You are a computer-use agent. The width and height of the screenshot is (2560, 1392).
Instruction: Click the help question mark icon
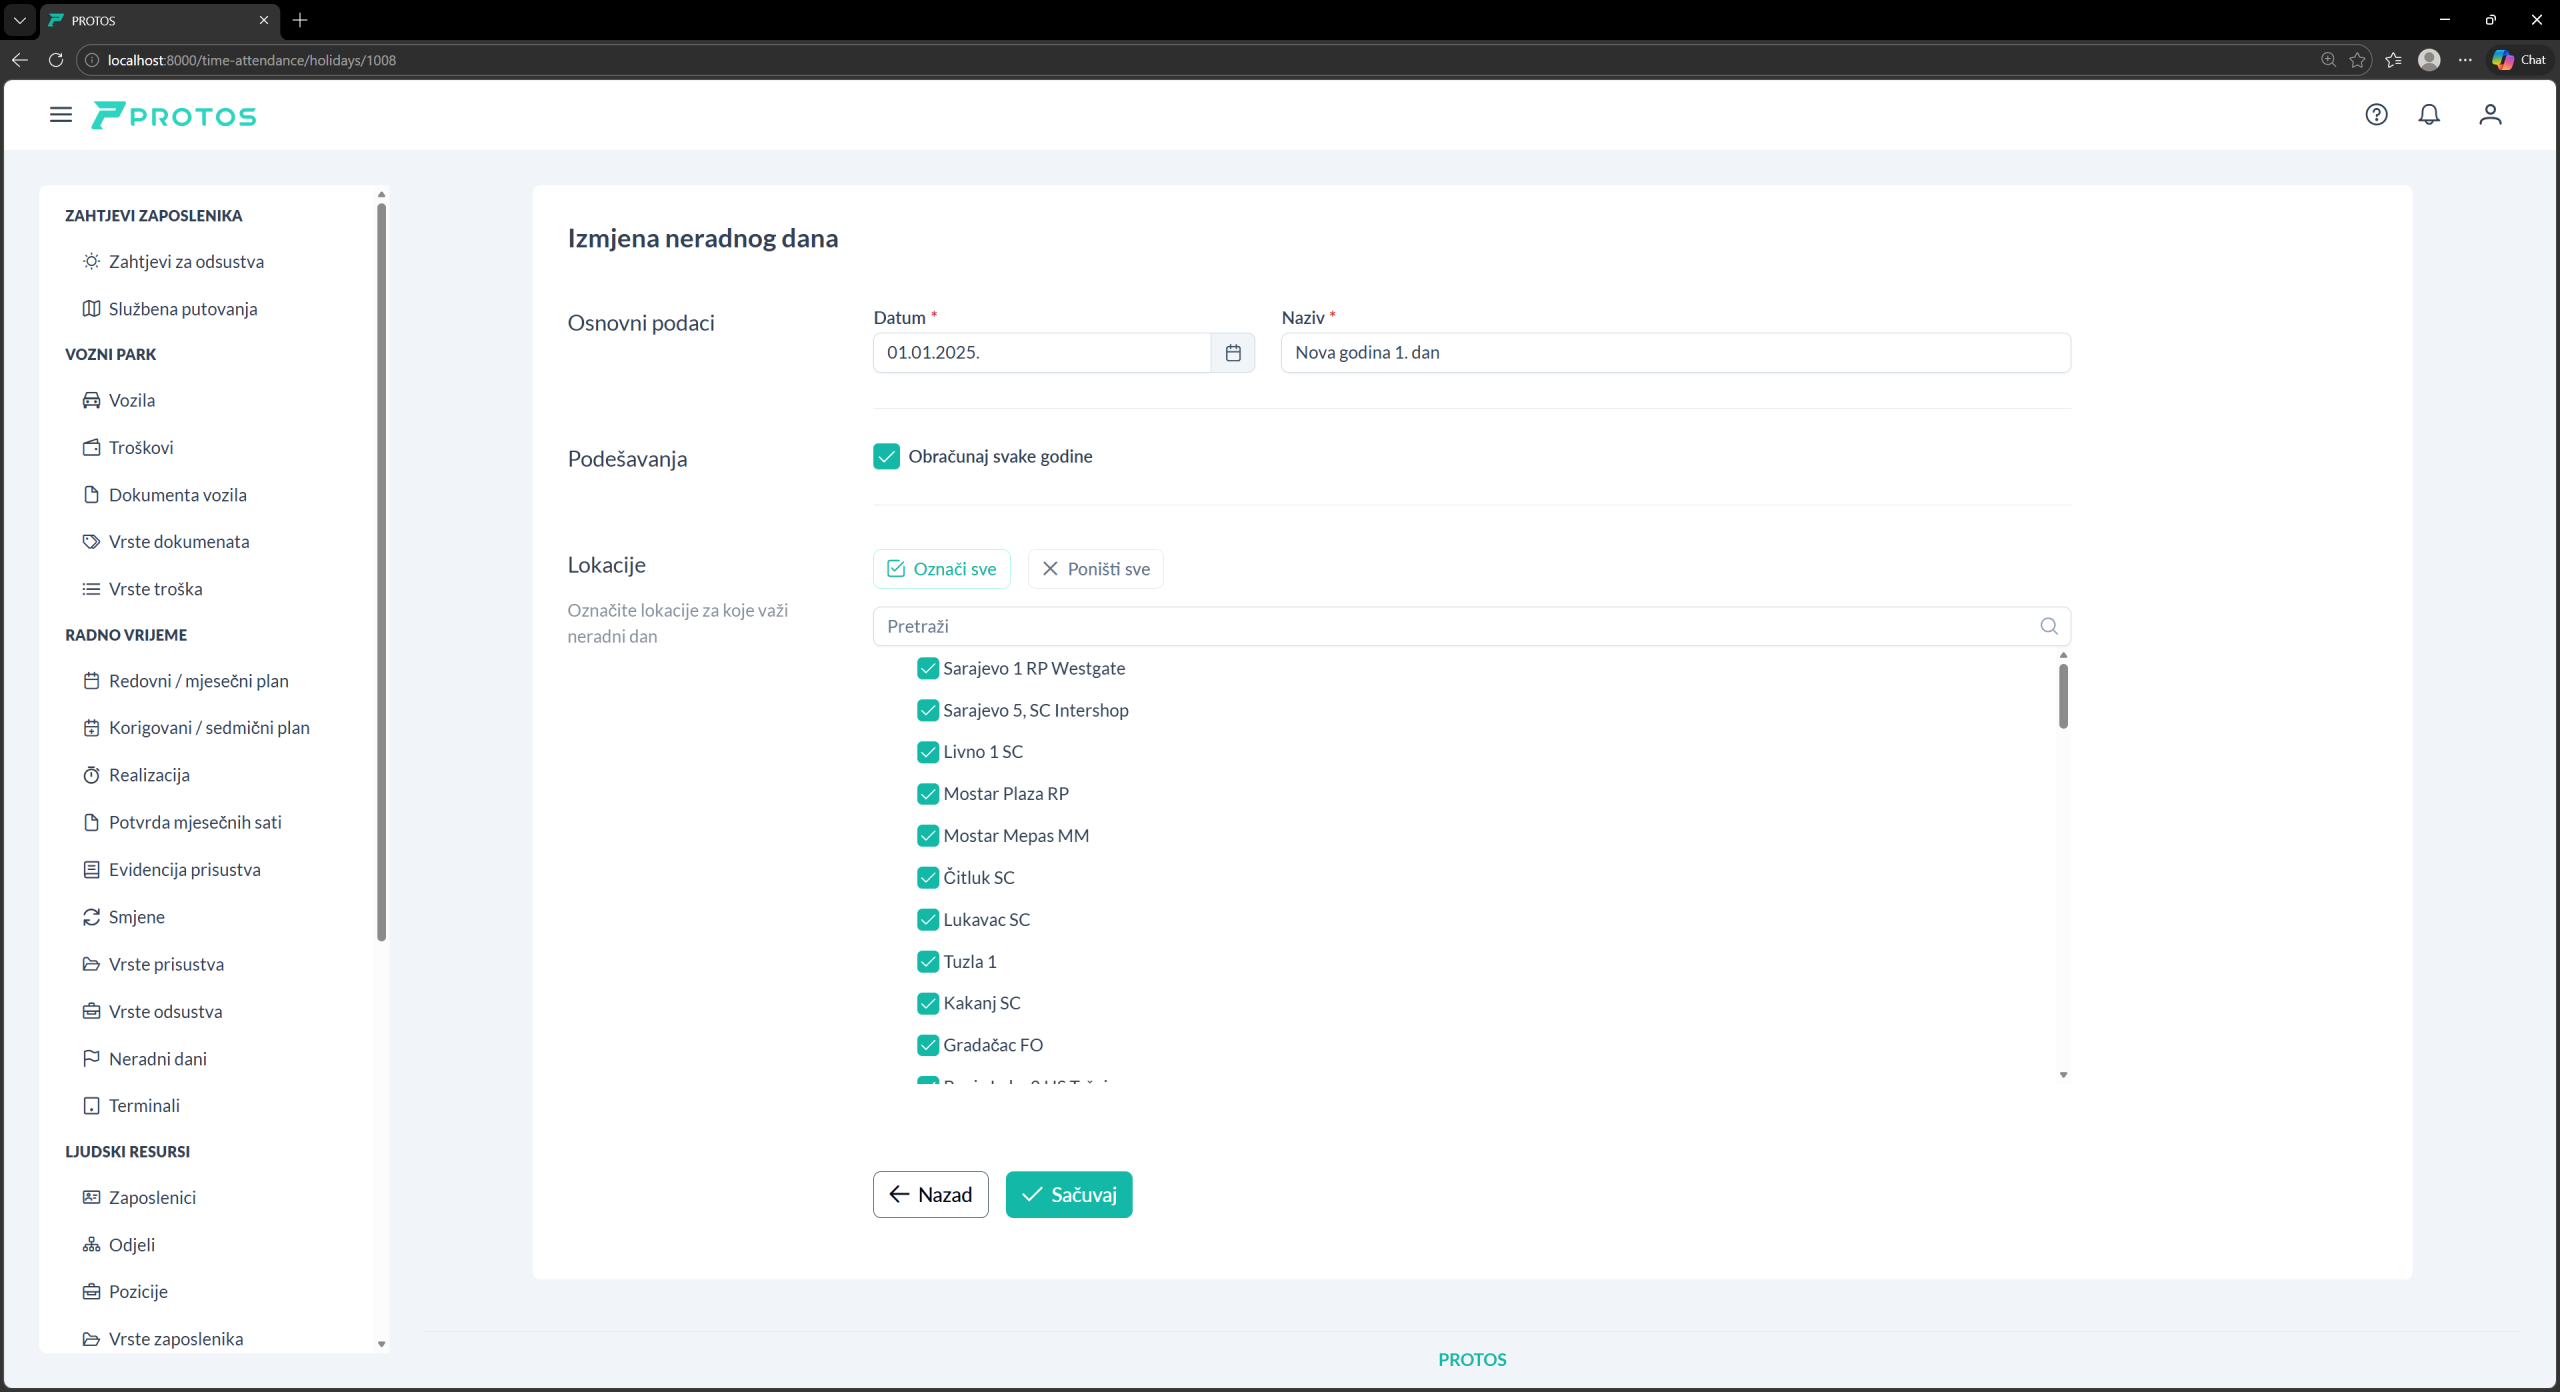point(2376,115)
